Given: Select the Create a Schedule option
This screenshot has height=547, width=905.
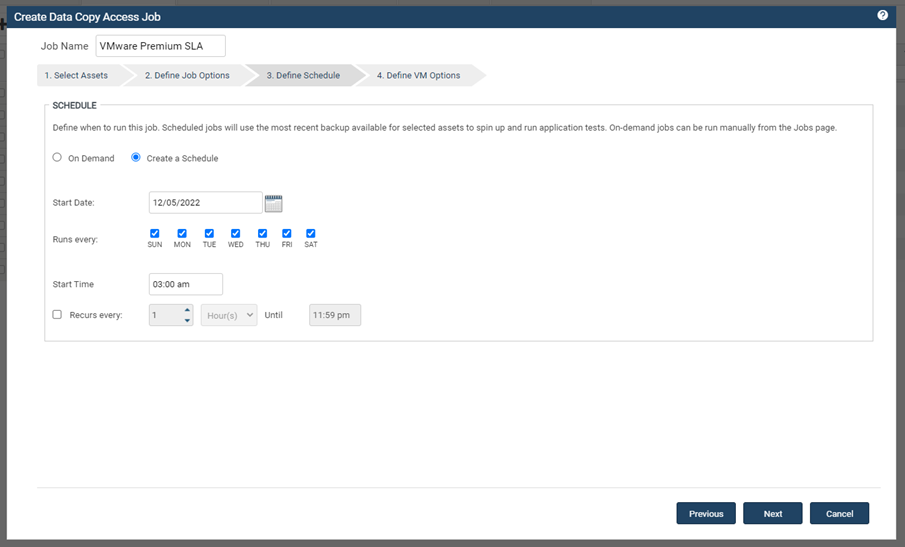Looking at the screenshot, I should [x=136, y=158].
